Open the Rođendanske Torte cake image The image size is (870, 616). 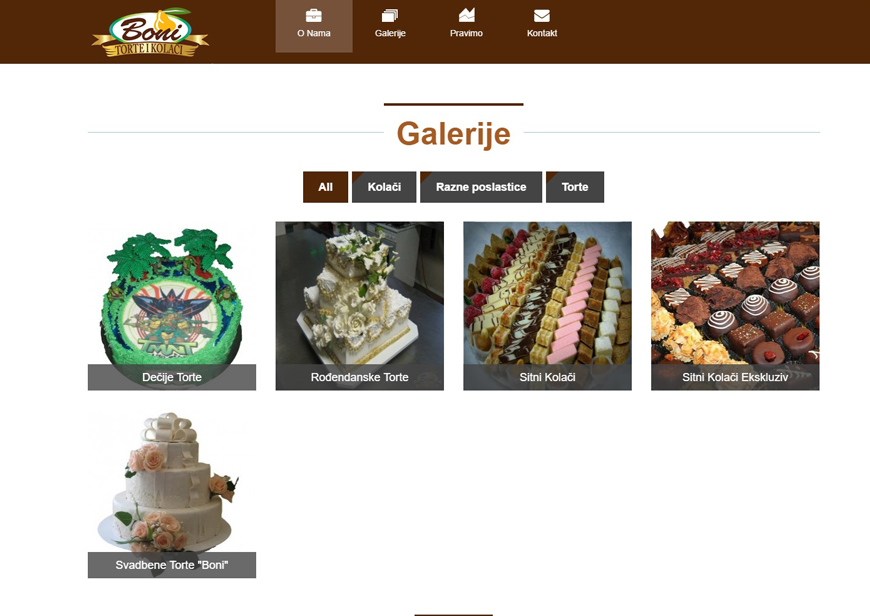click(x=360, y=306)
